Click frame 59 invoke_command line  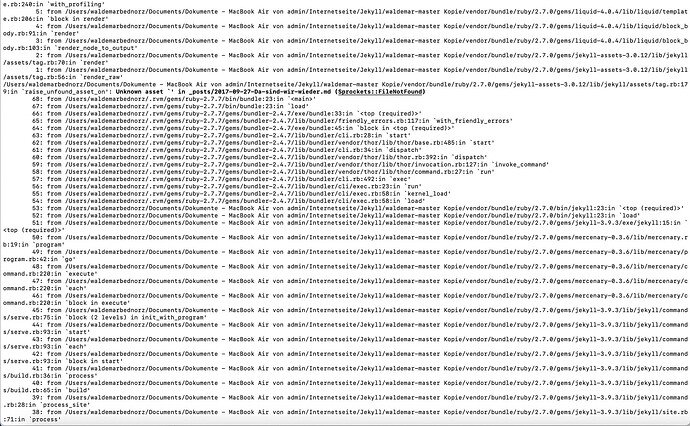[290, 164]
